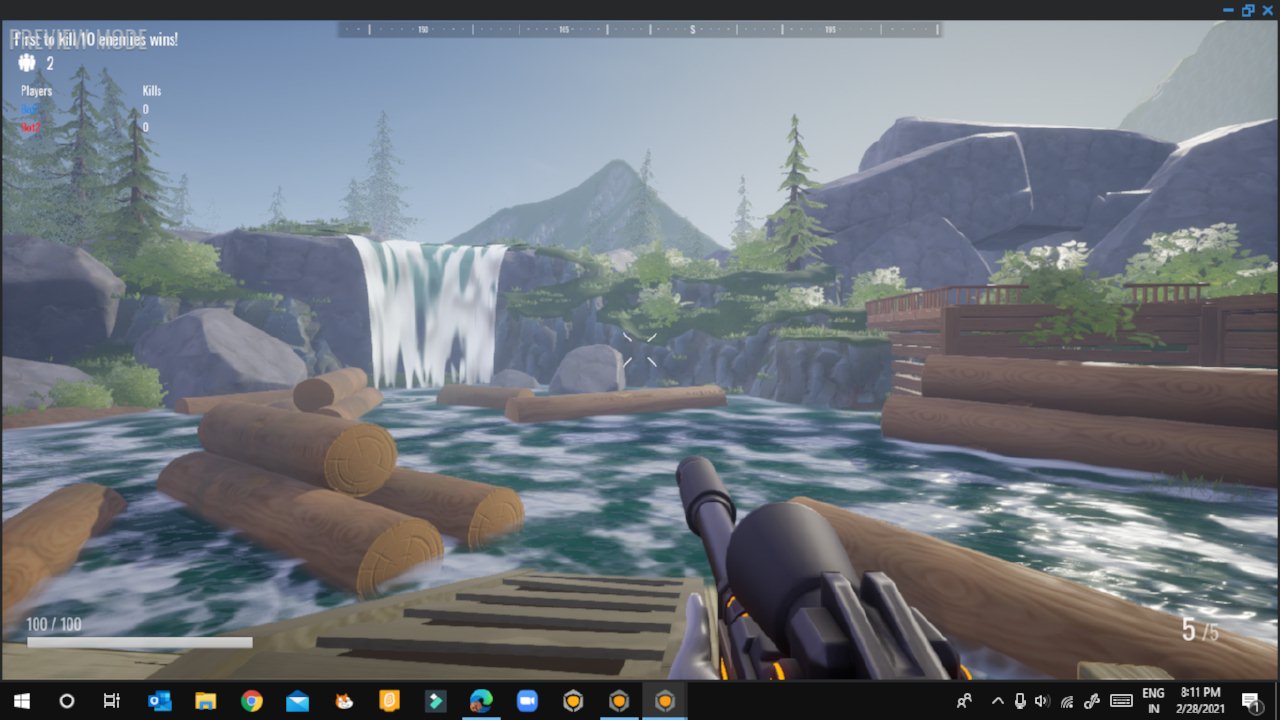The image size is (1280, 720).
Task: Open the ENG IN language switcher
Action: coord(1152,700)
